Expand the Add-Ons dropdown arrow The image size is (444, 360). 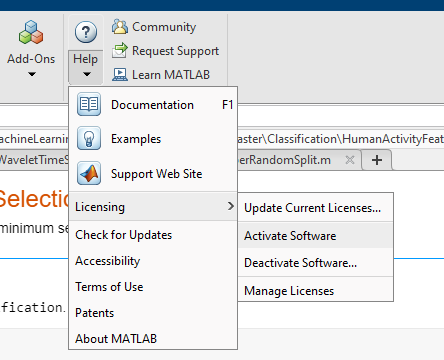pos(32,74)
